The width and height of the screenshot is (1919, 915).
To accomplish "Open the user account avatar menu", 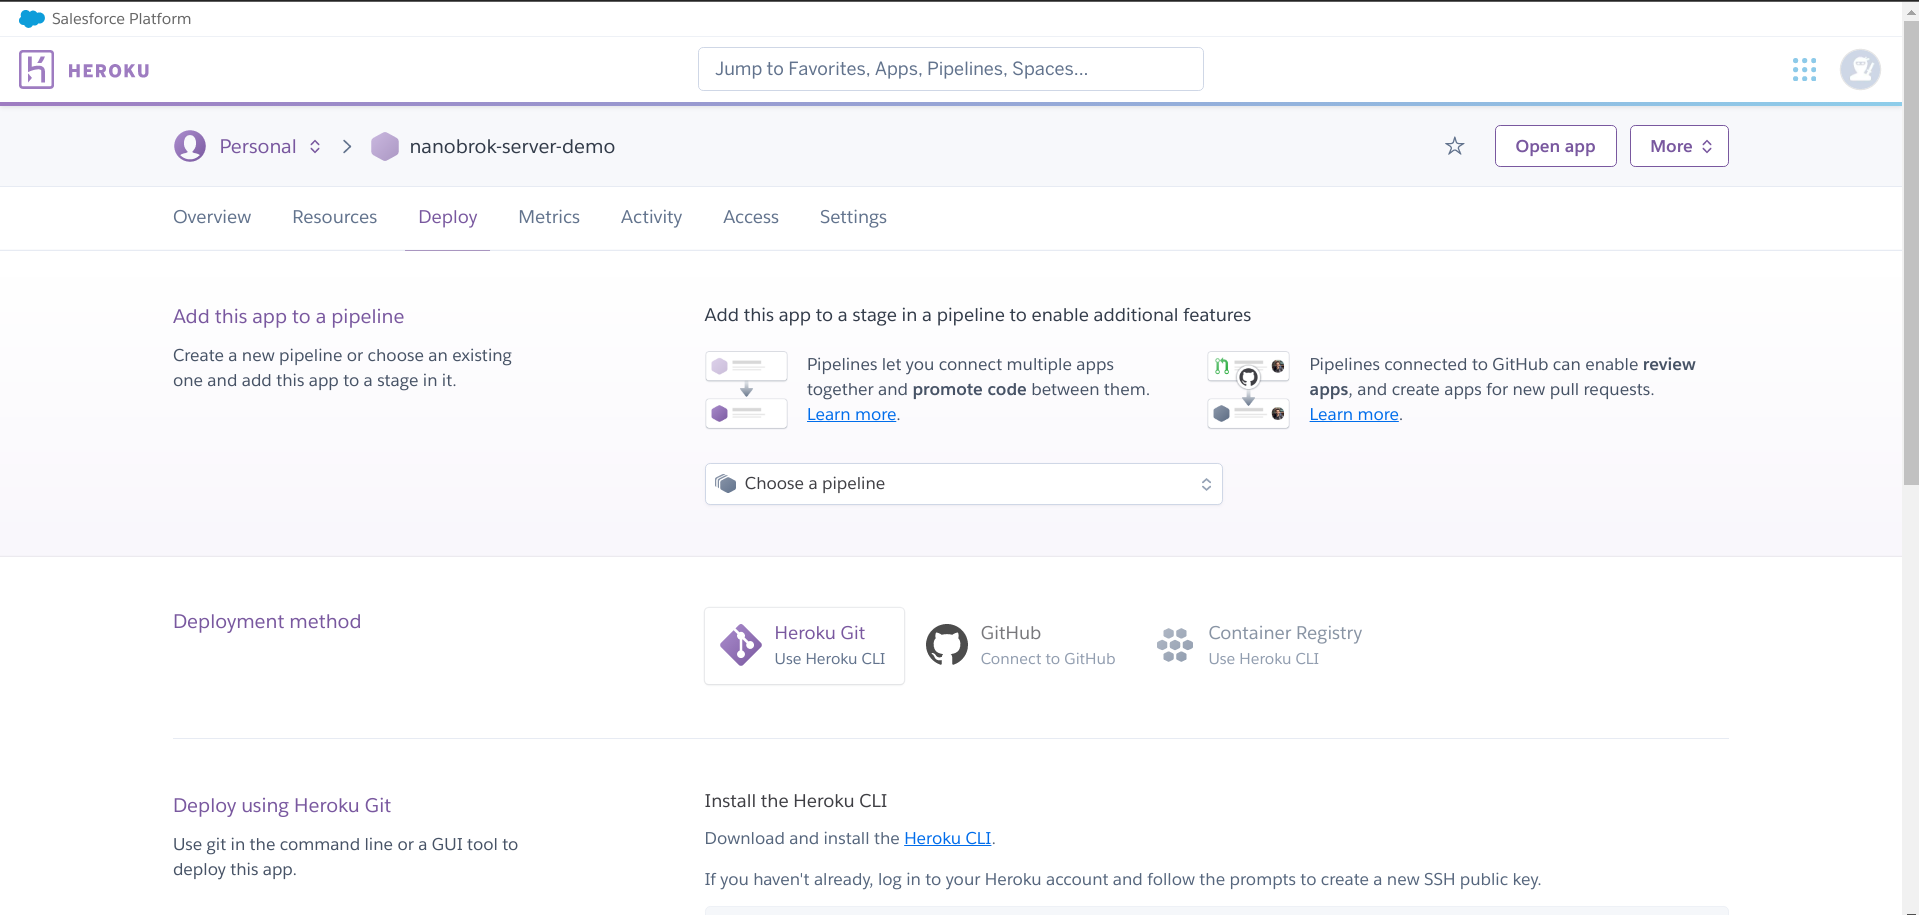I will pyautogui.click(x=1860, y=69).
